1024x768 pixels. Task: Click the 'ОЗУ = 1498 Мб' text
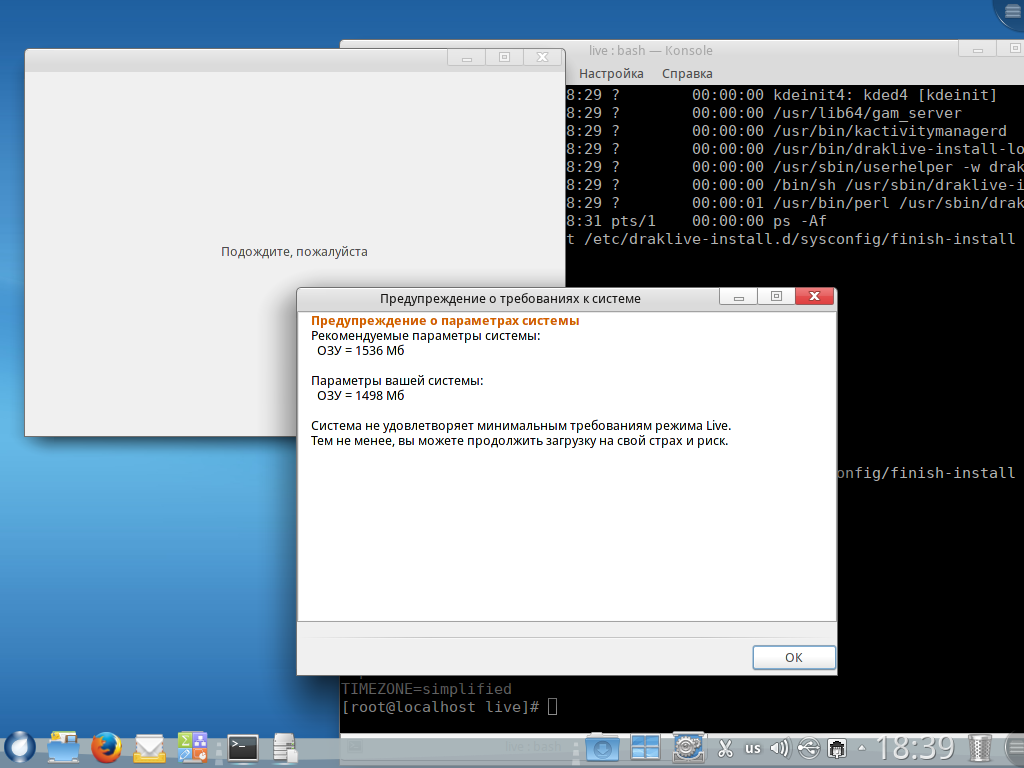[360, 396]
